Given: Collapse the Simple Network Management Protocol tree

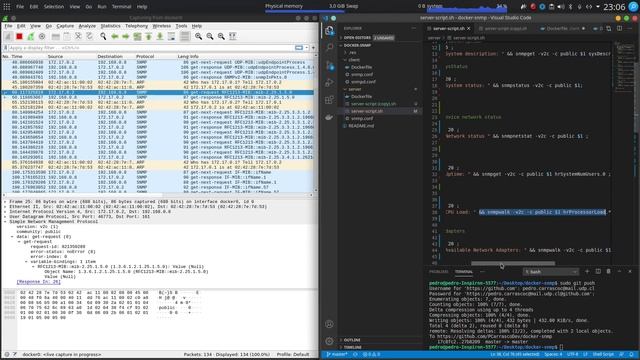Looking at the screenshot, I should pyautogui.click(x=5, y=222).
